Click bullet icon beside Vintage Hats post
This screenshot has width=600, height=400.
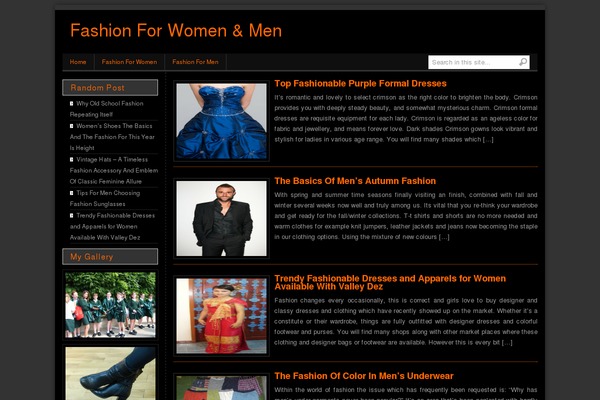[x=72, y=160]
